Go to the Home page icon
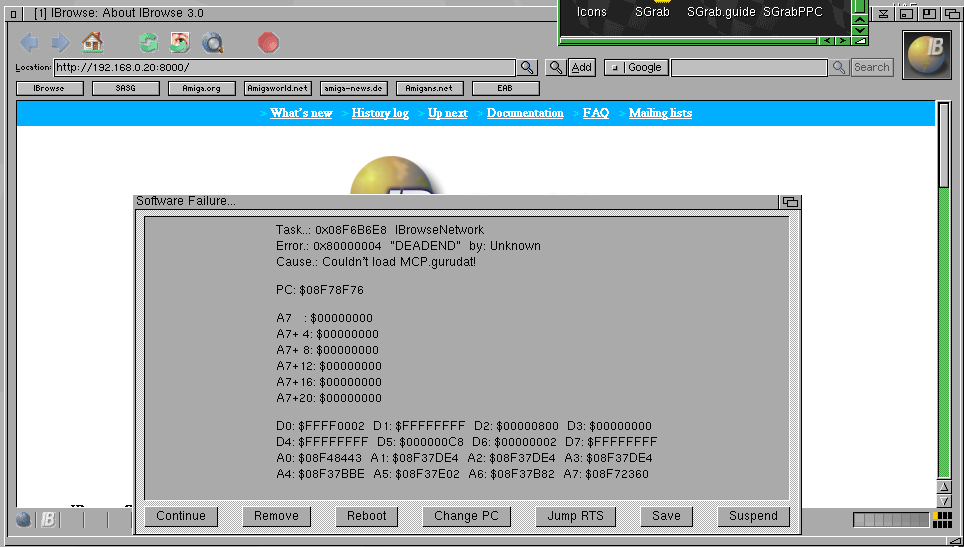Viewport: 964px width, 547px height. [93, 42]
